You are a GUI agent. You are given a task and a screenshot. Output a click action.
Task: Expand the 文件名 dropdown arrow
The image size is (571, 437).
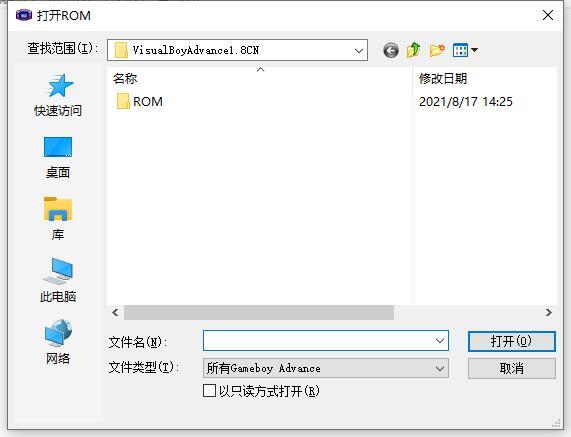pyautogui.click(x=440, y=341)
